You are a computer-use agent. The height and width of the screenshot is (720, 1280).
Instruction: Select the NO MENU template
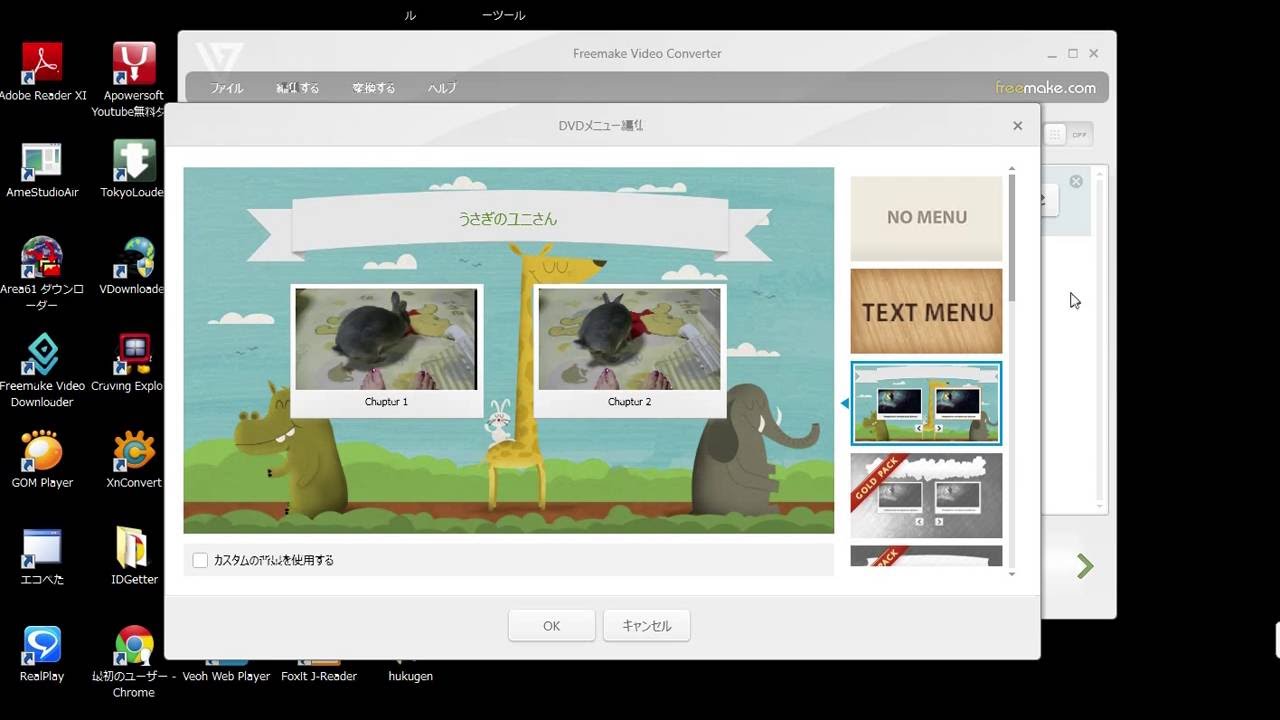point(926,218)
